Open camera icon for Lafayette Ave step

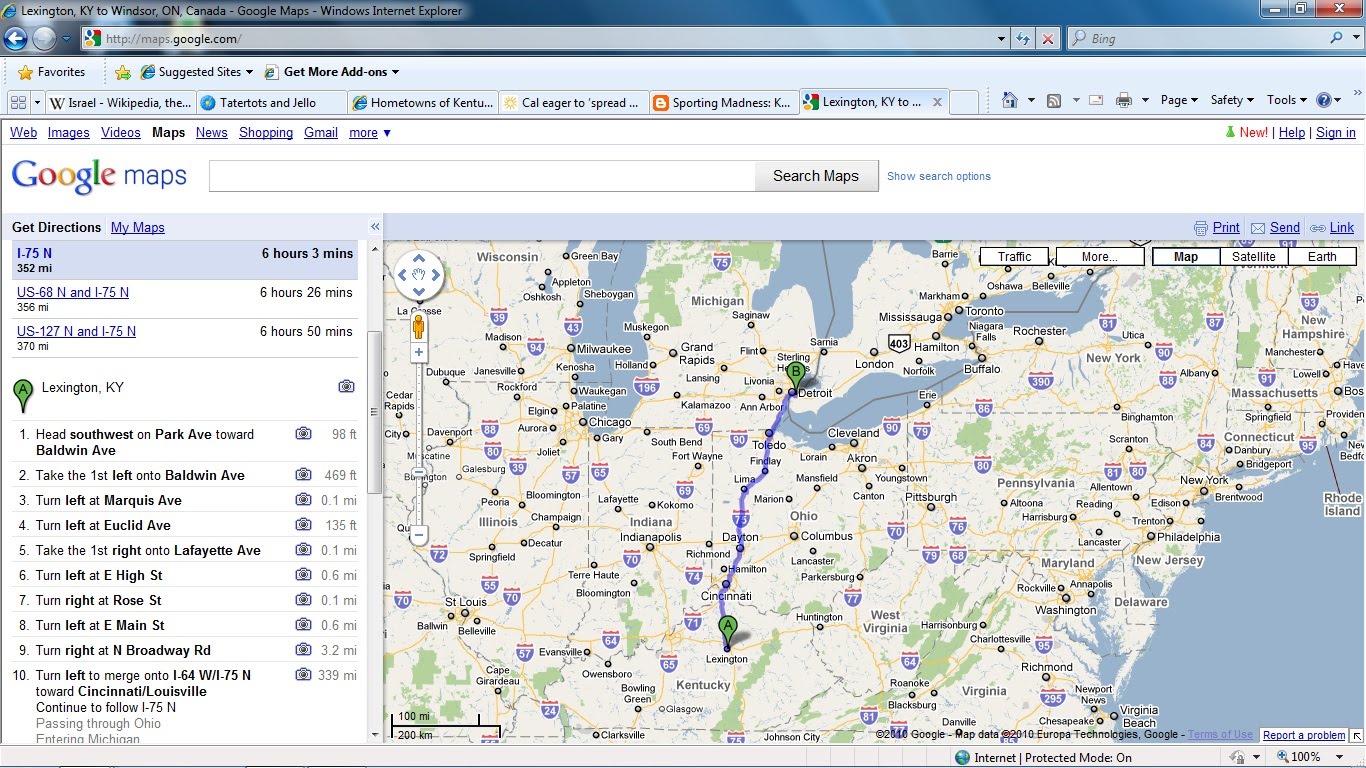click(303, 550)
